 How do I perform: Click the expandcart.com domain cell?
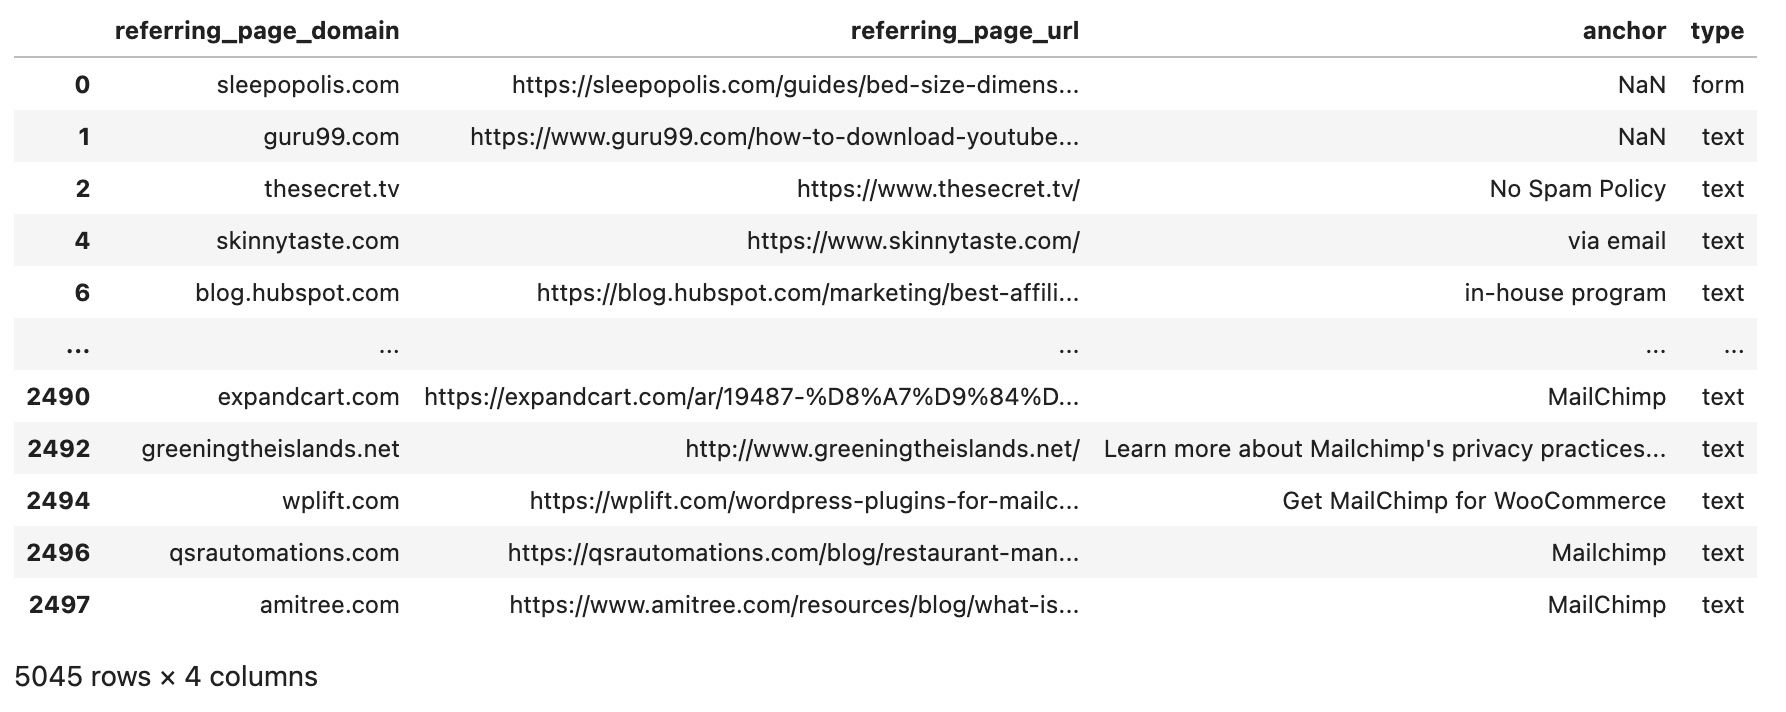click(x=309, y=397)
